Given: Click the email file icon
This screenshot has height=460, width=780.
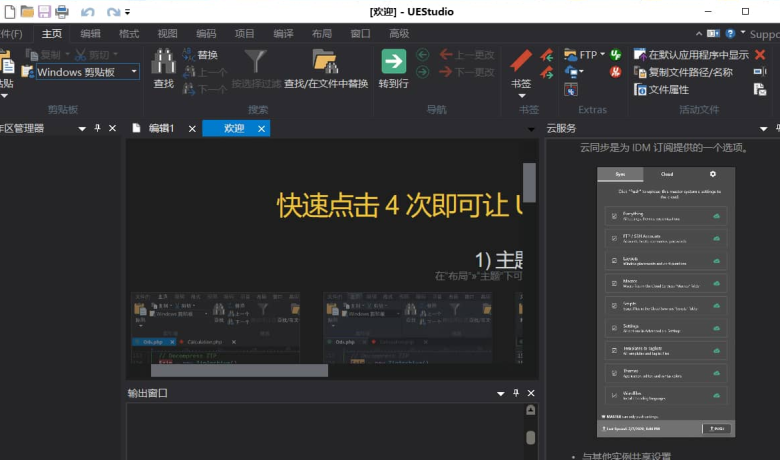Looking at the screenshot, I should pyautogui.click(x=760, y=90).
